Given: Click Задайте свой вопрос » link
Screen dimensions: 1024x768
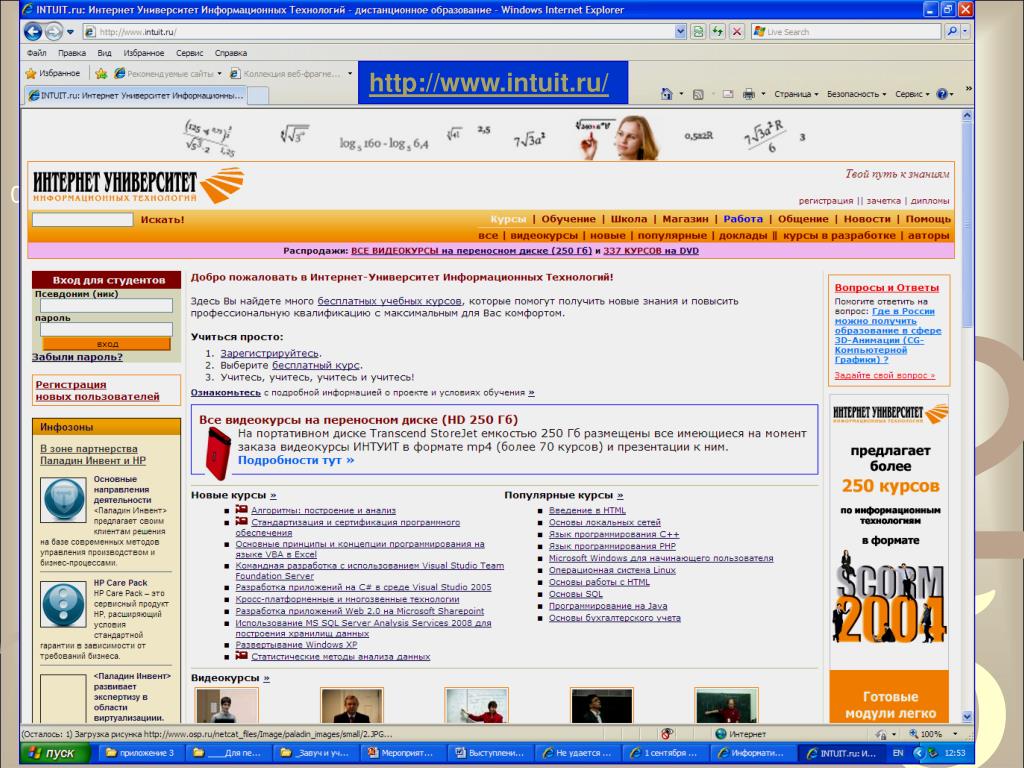Looking at the screenshot, I should point(884,376).
